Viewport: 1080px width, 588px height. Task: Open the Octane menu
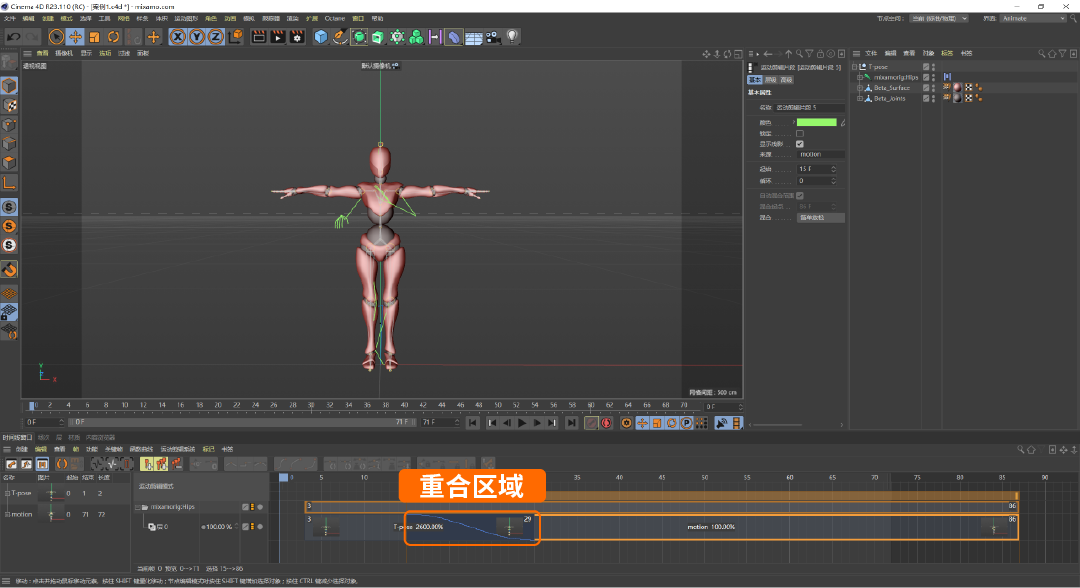pyautogui.click(x=335, y=19)
